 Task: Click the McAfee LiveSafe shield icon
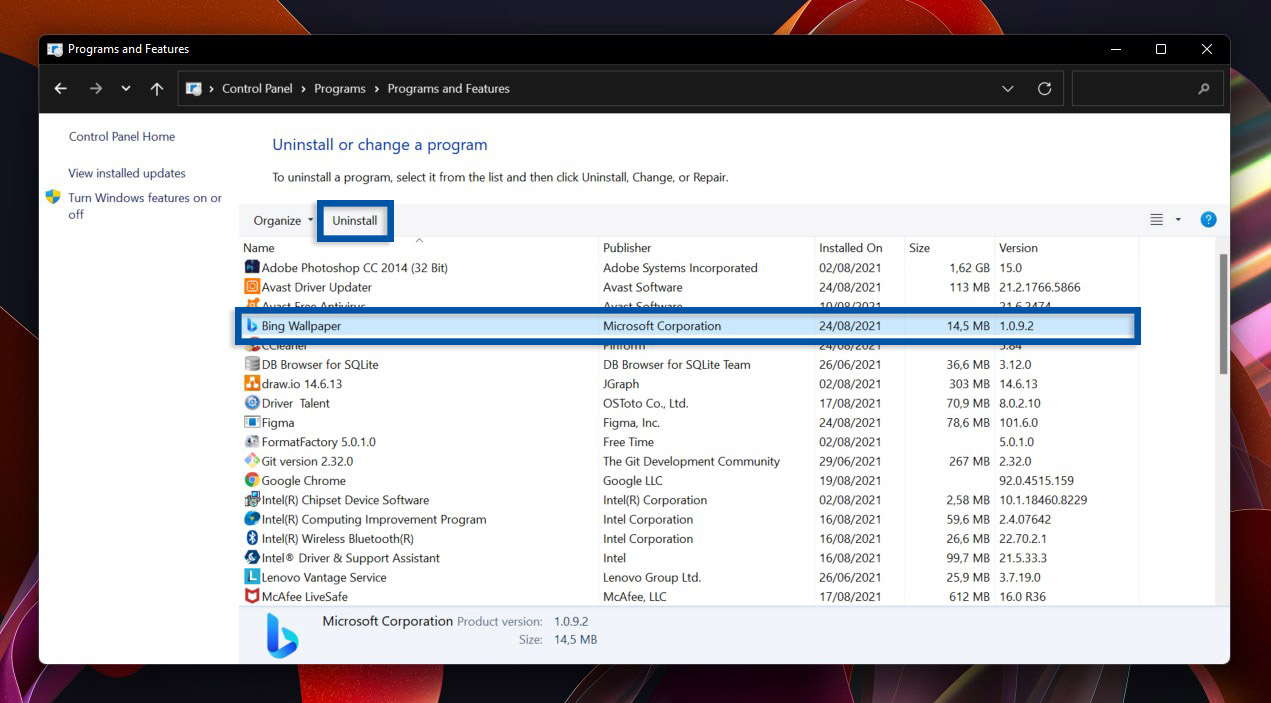click(x=252, y=596)
